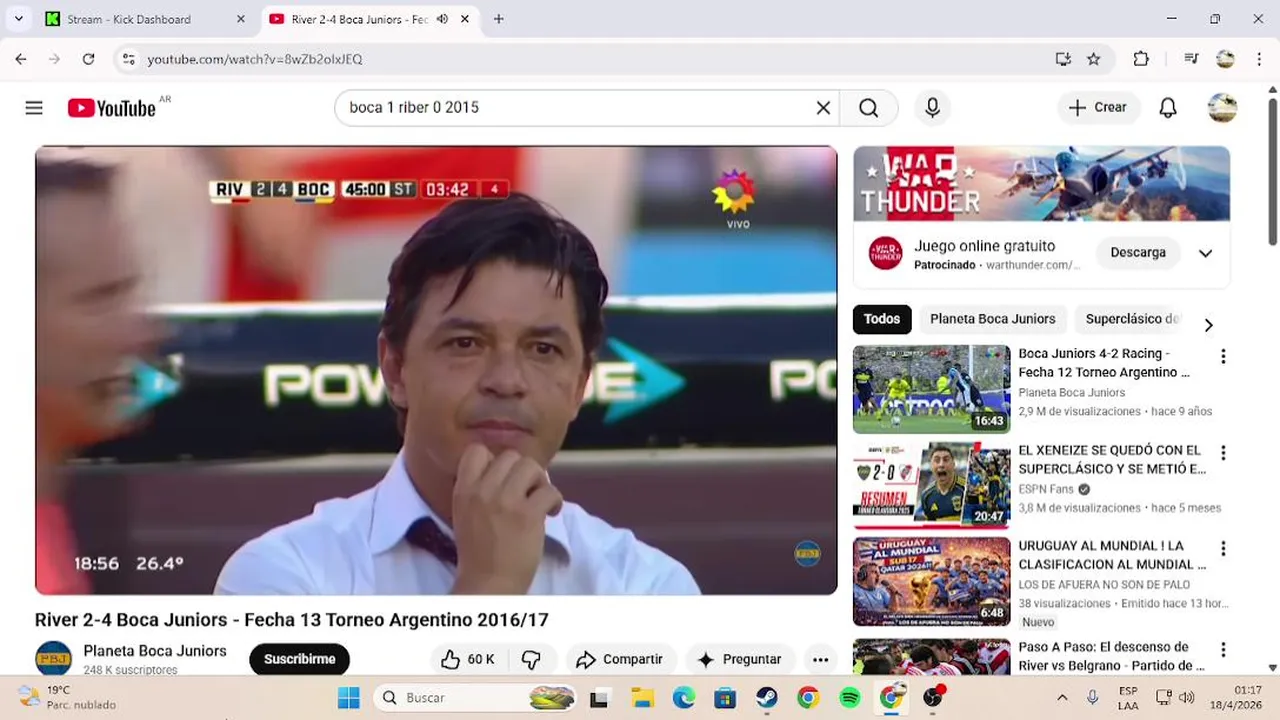
Task: Open Spotify from the taskbar
Action: click(850, 697)
